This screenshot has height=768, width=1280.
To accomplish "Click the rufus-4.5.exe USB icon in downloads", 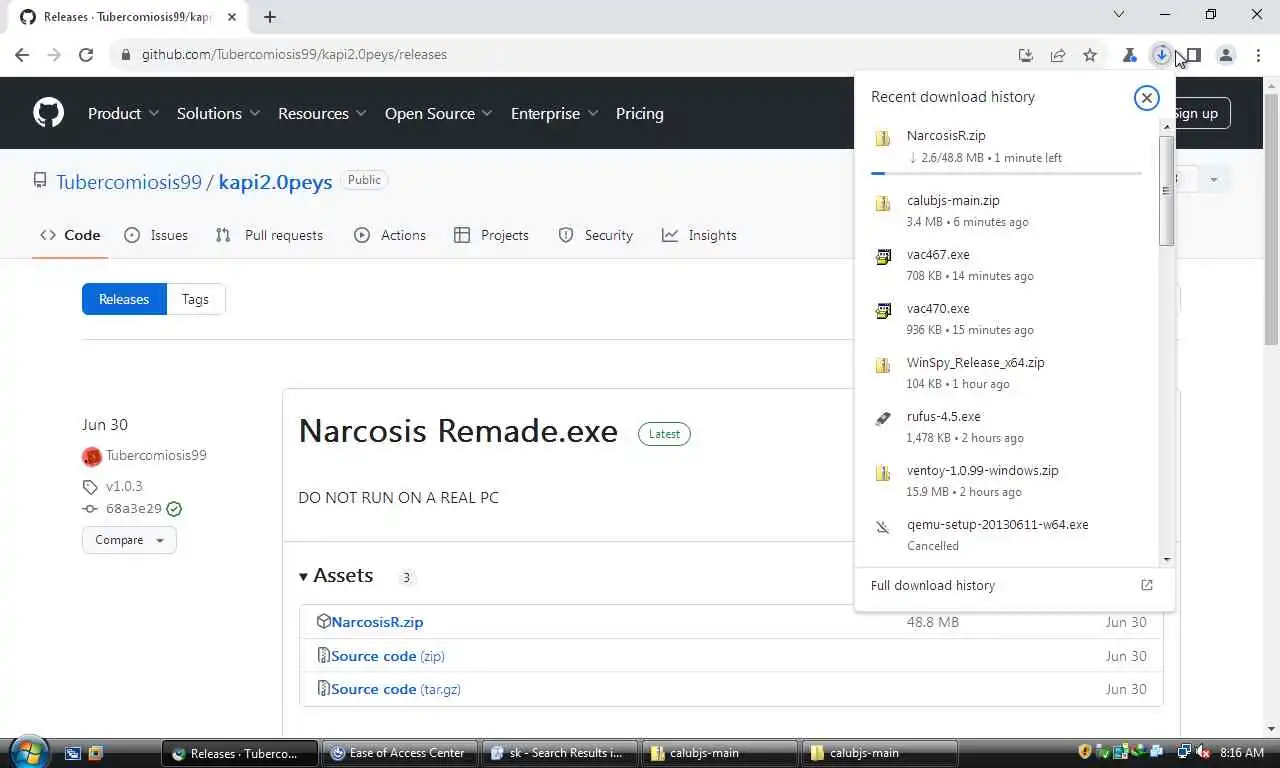I will pyautogui.click(x=883, y=419).
